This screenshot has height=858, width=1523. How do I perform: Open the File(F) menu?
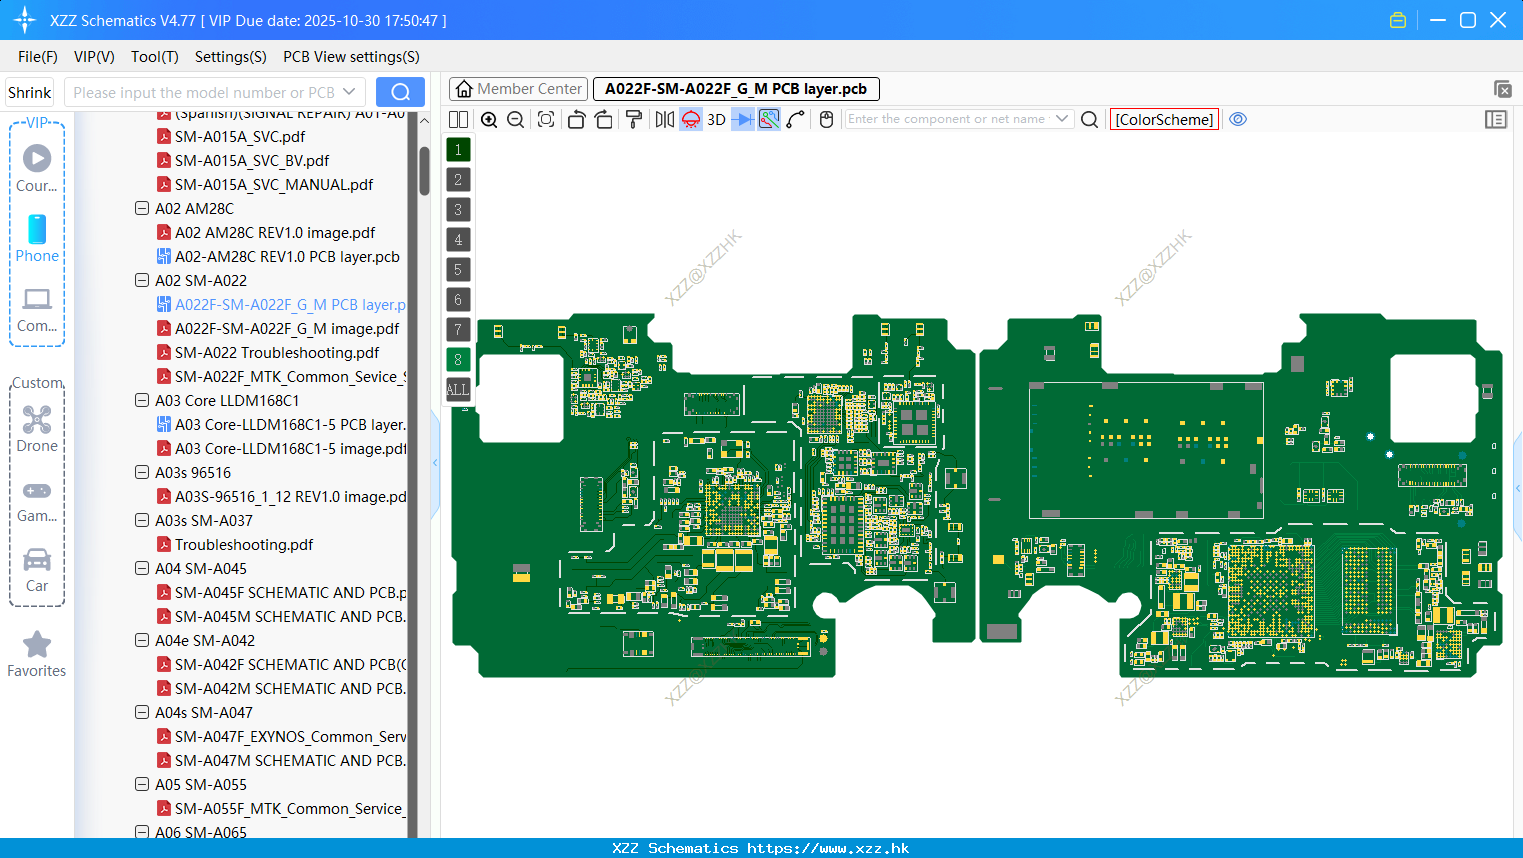tap(38, 57)
